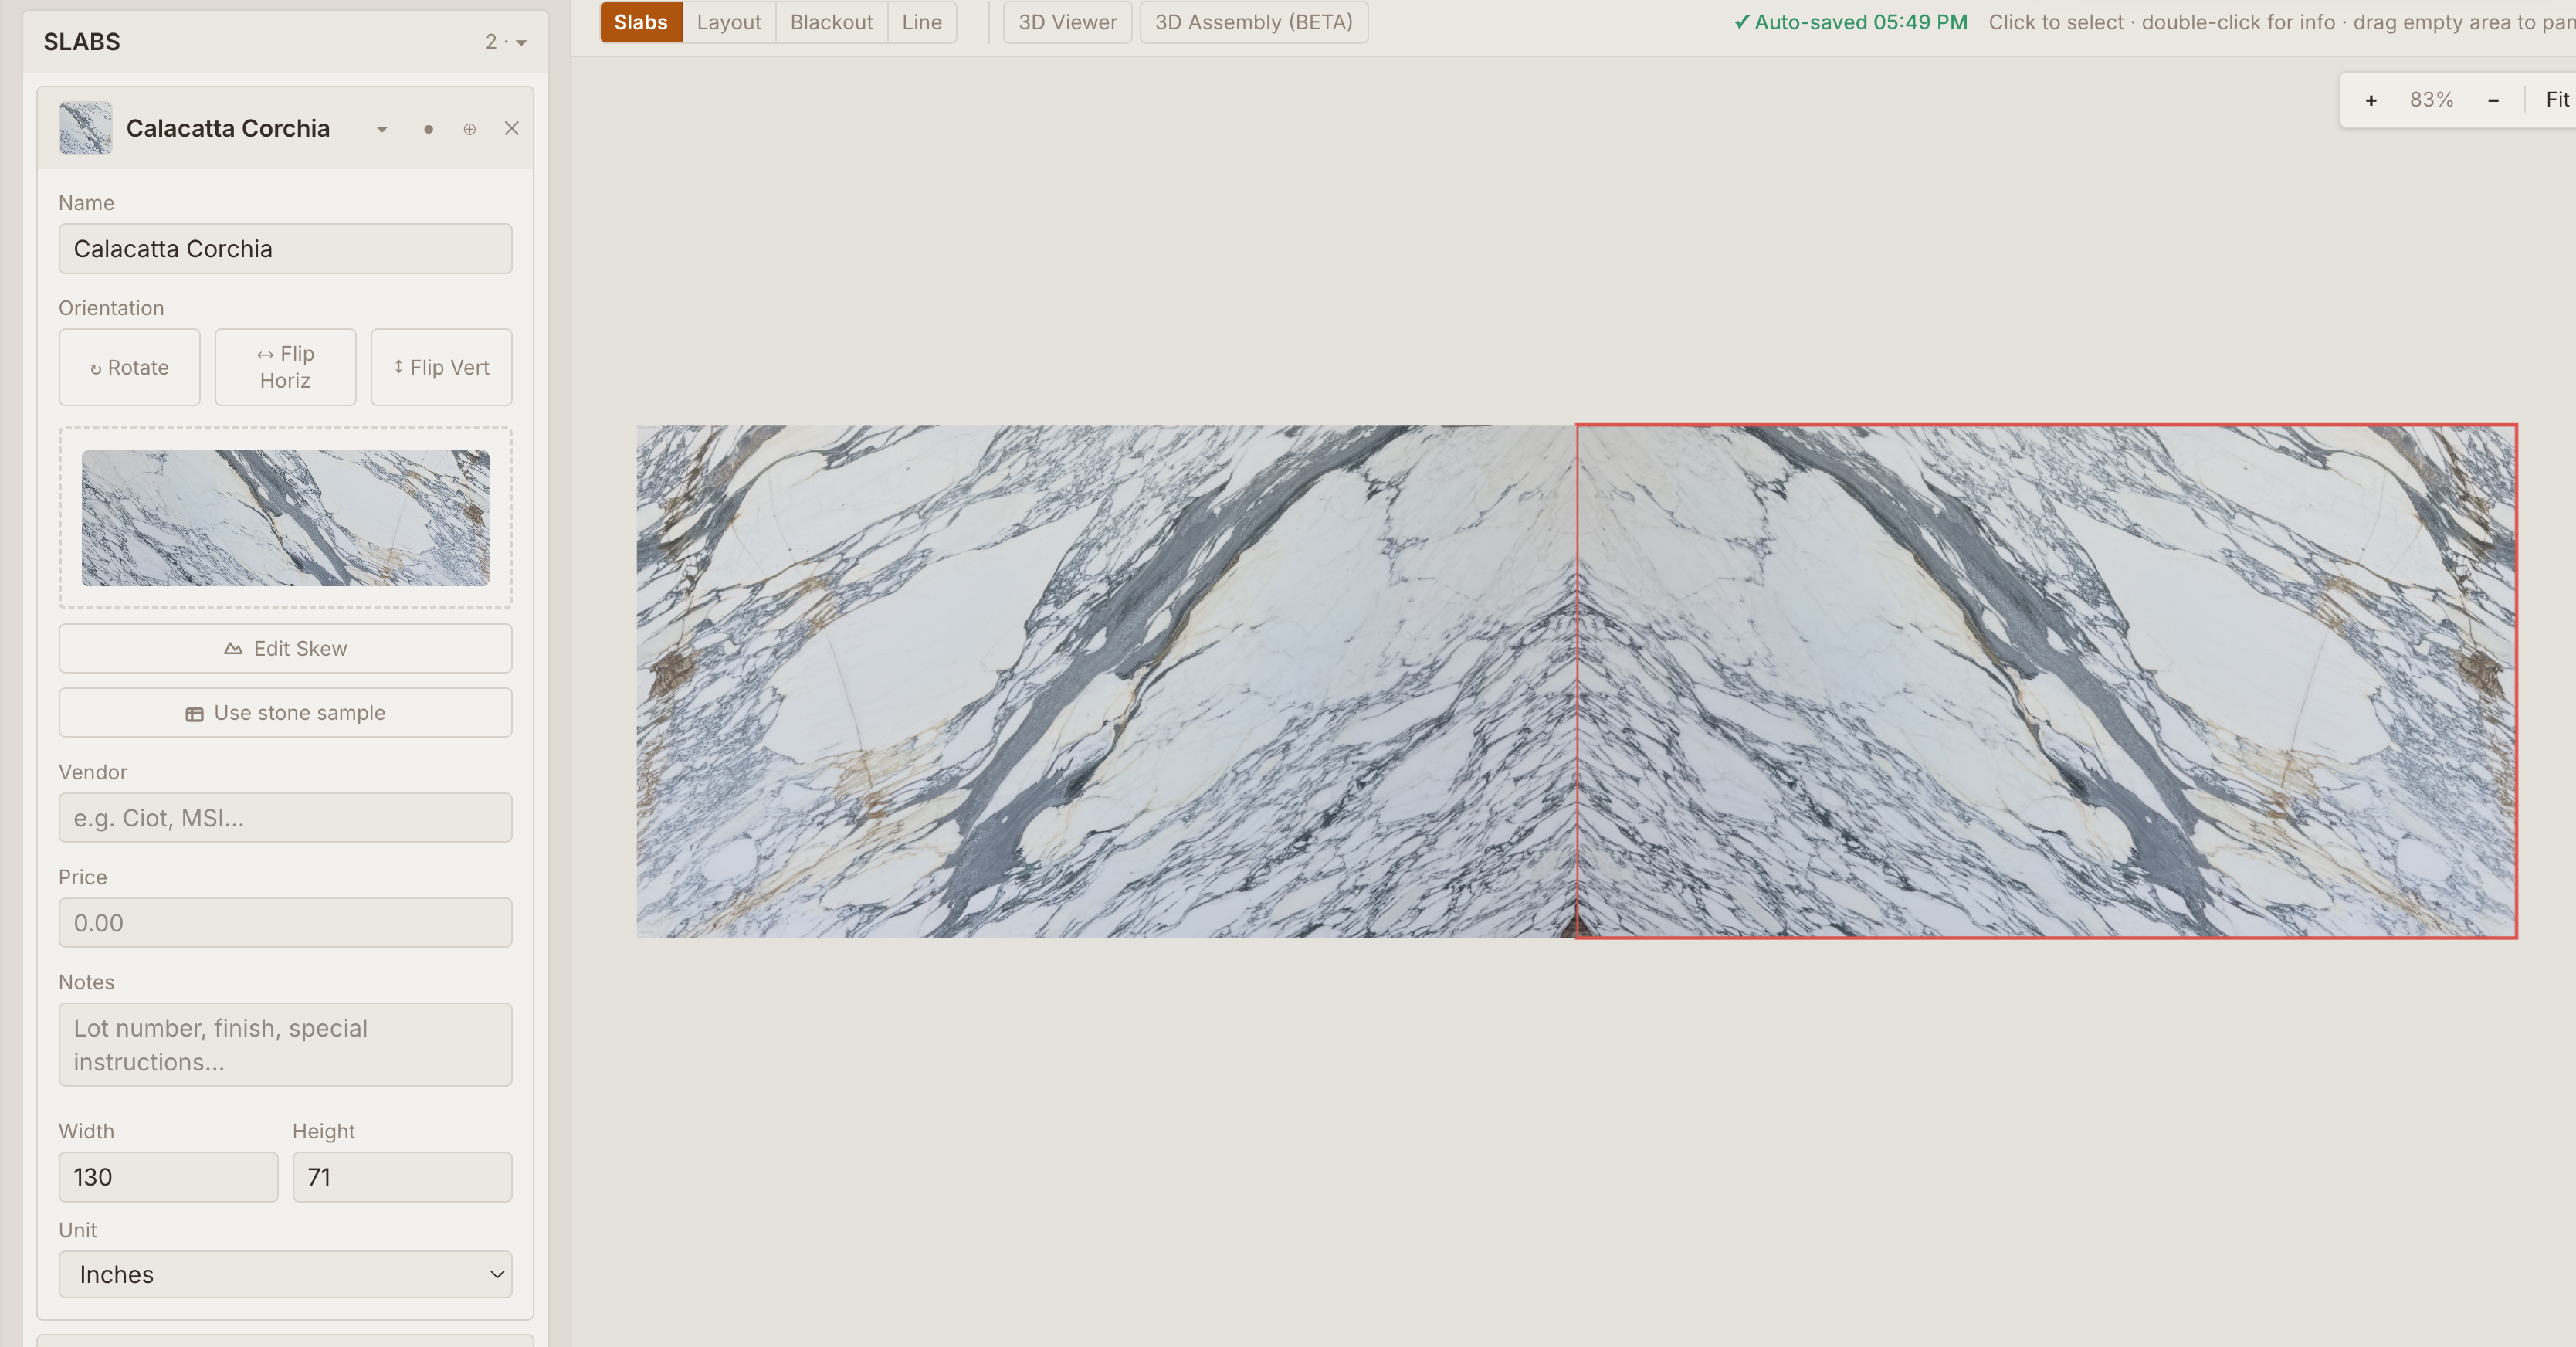The height and width of the screenshot is (1347, 2576).
Task: Select the red-outlined right slab on canvas
Action: pos(2046,681)
